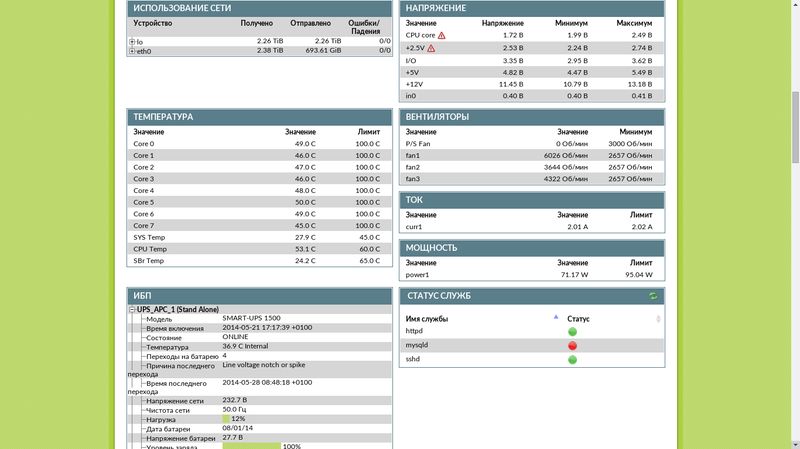Click the green sshd status indicator
The width and height of the screenshot is (800, 449).
click(572, 360)
